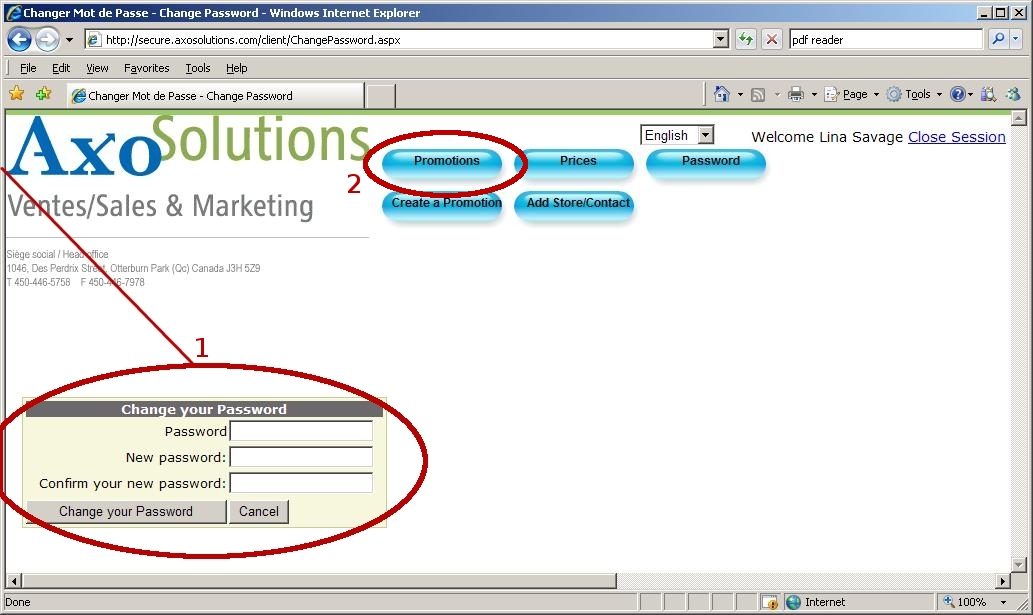Click the Create a Promotion button
1033x615 pixels.
[x=442, y=205]
